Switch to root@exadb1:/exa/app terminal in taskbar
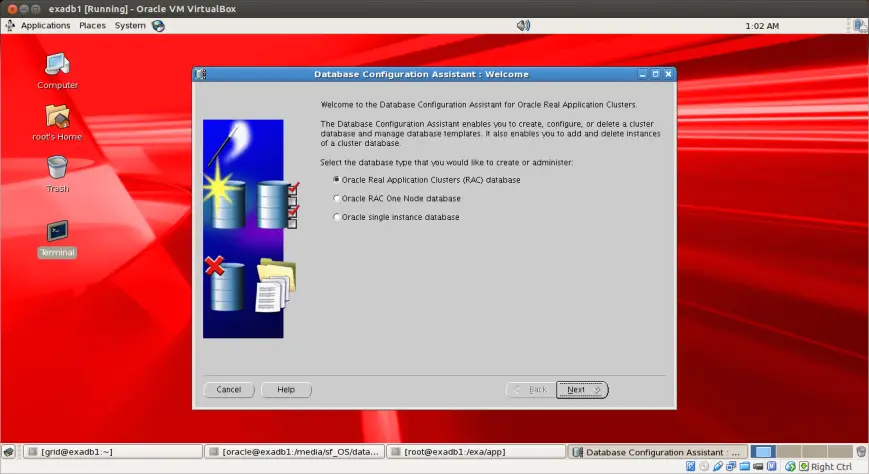Viewport: 869px width, 474px height. click(x=476, y=452)
